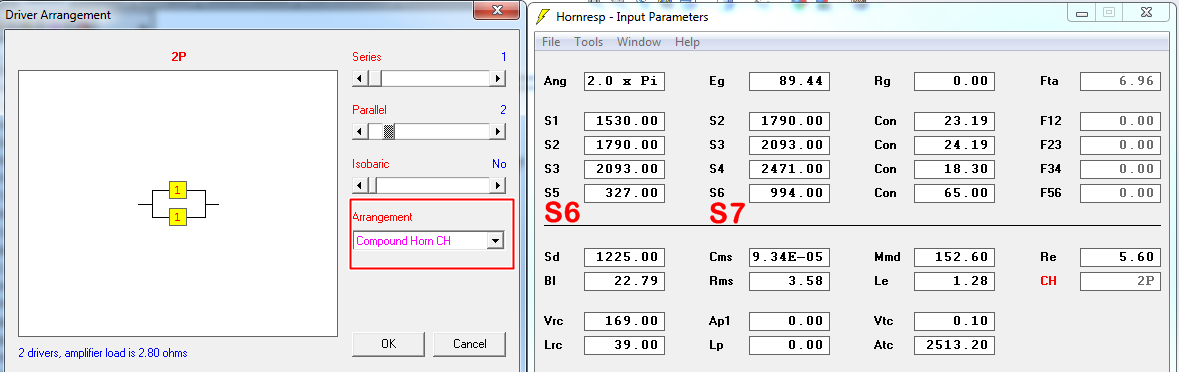
Task: Click the Le field showing 1.28
Action: [955, 281]
